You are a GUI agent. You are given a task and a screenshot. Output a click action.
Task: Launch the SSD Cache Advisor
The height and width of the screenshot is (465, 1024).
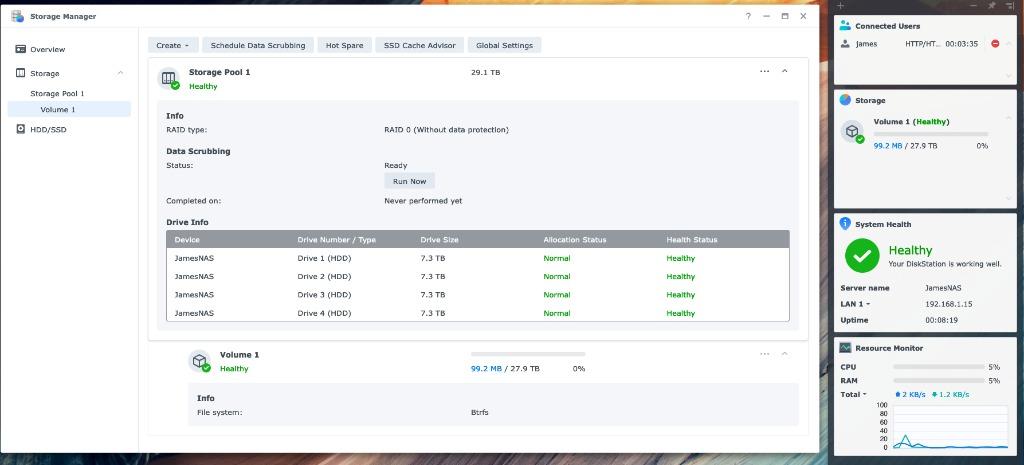[420, 45]
